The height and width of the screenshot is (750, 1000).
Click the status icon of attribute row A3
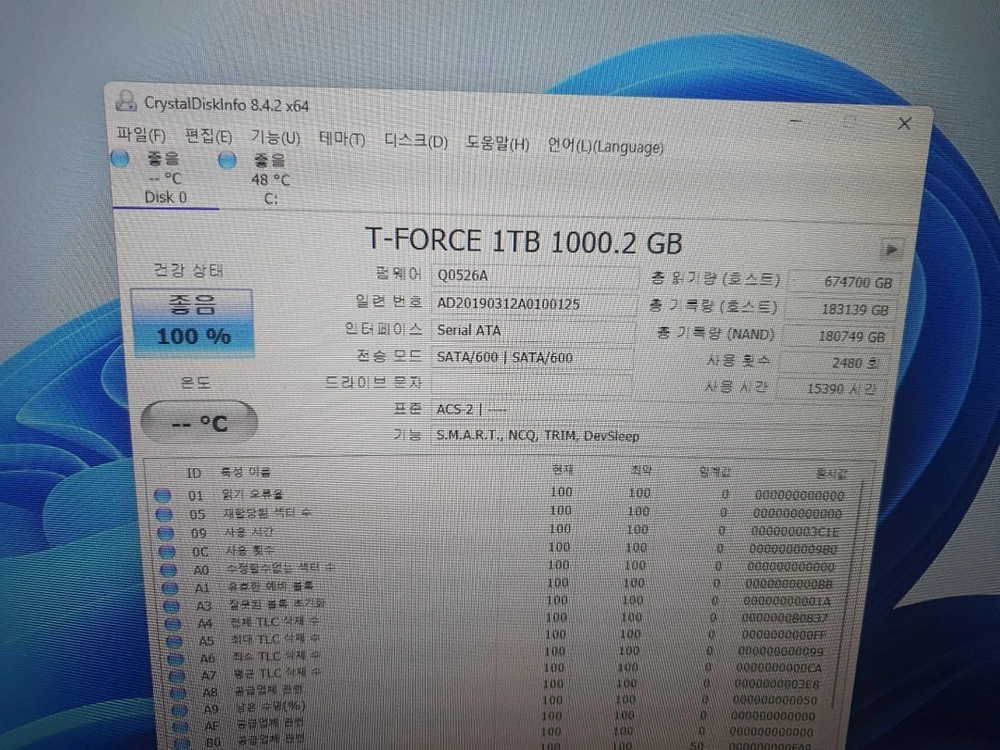(x=171, y=606)
